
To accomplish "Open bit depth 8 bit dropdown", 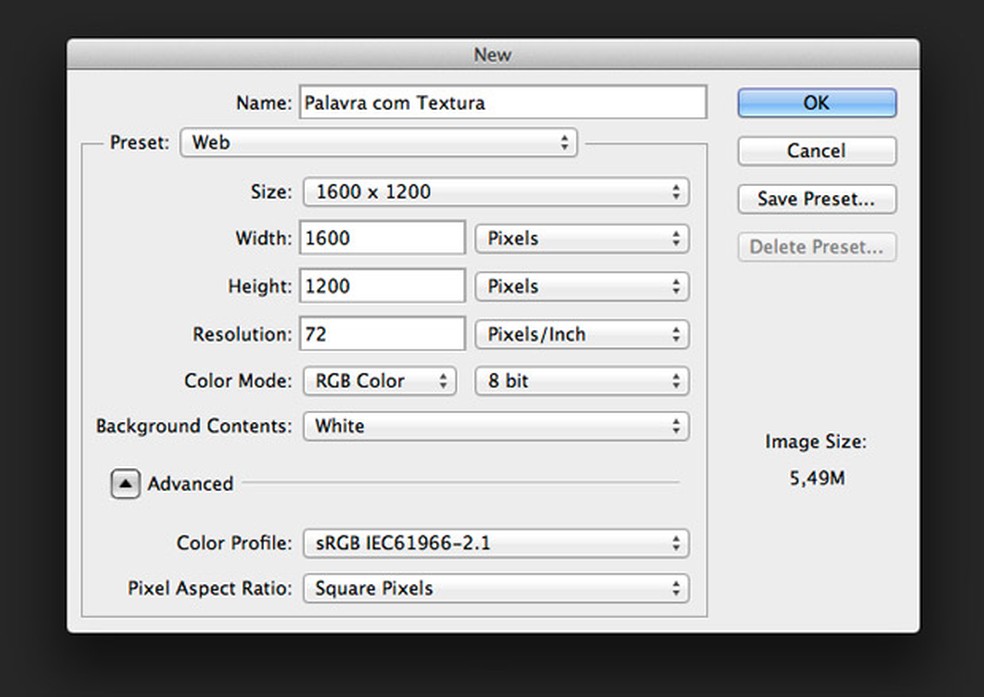I will pos(582,381).
